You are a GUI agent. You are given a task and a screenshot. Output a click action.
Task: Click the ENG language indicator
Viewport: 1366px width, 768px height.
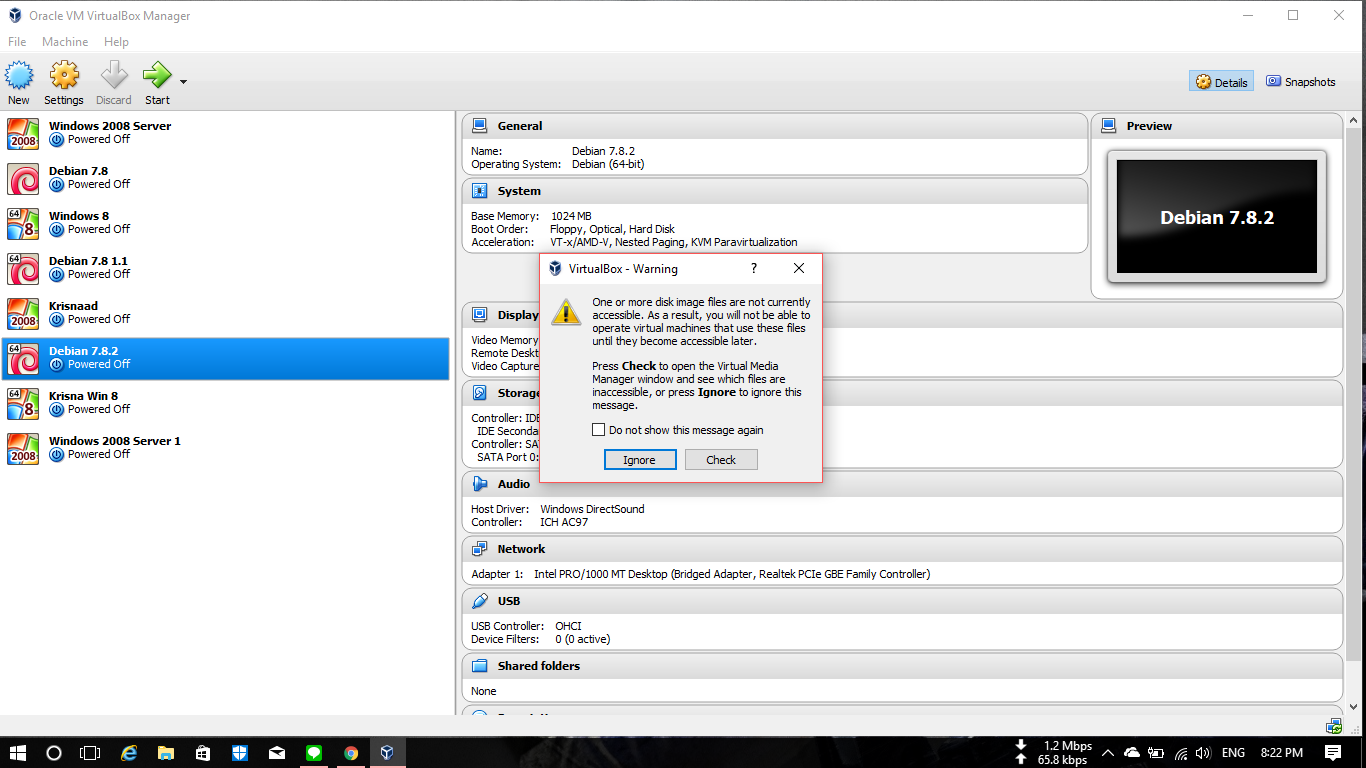tap(1233, 752)
